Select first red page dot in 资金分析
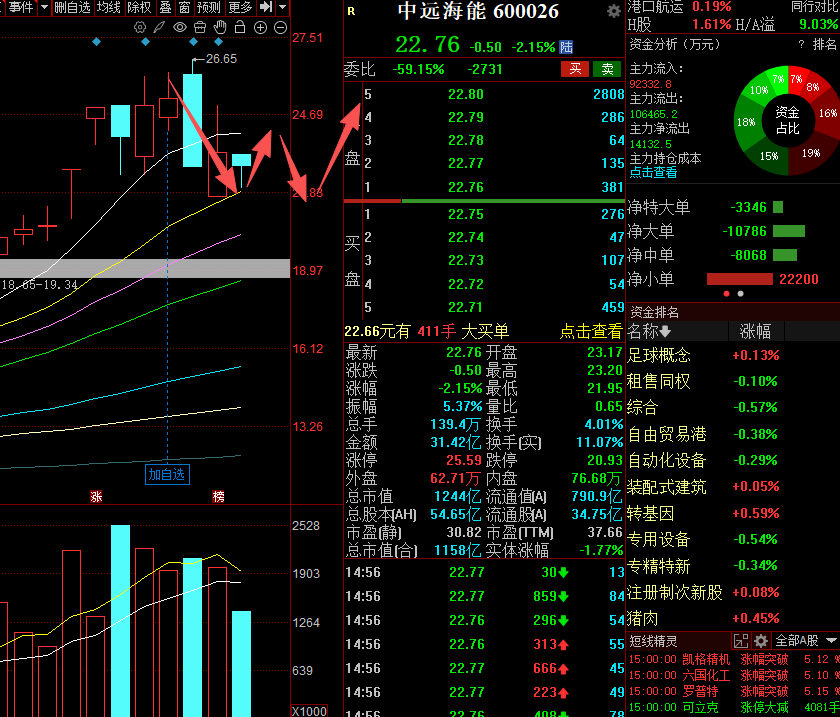840x717 pixels. point(726,294)
